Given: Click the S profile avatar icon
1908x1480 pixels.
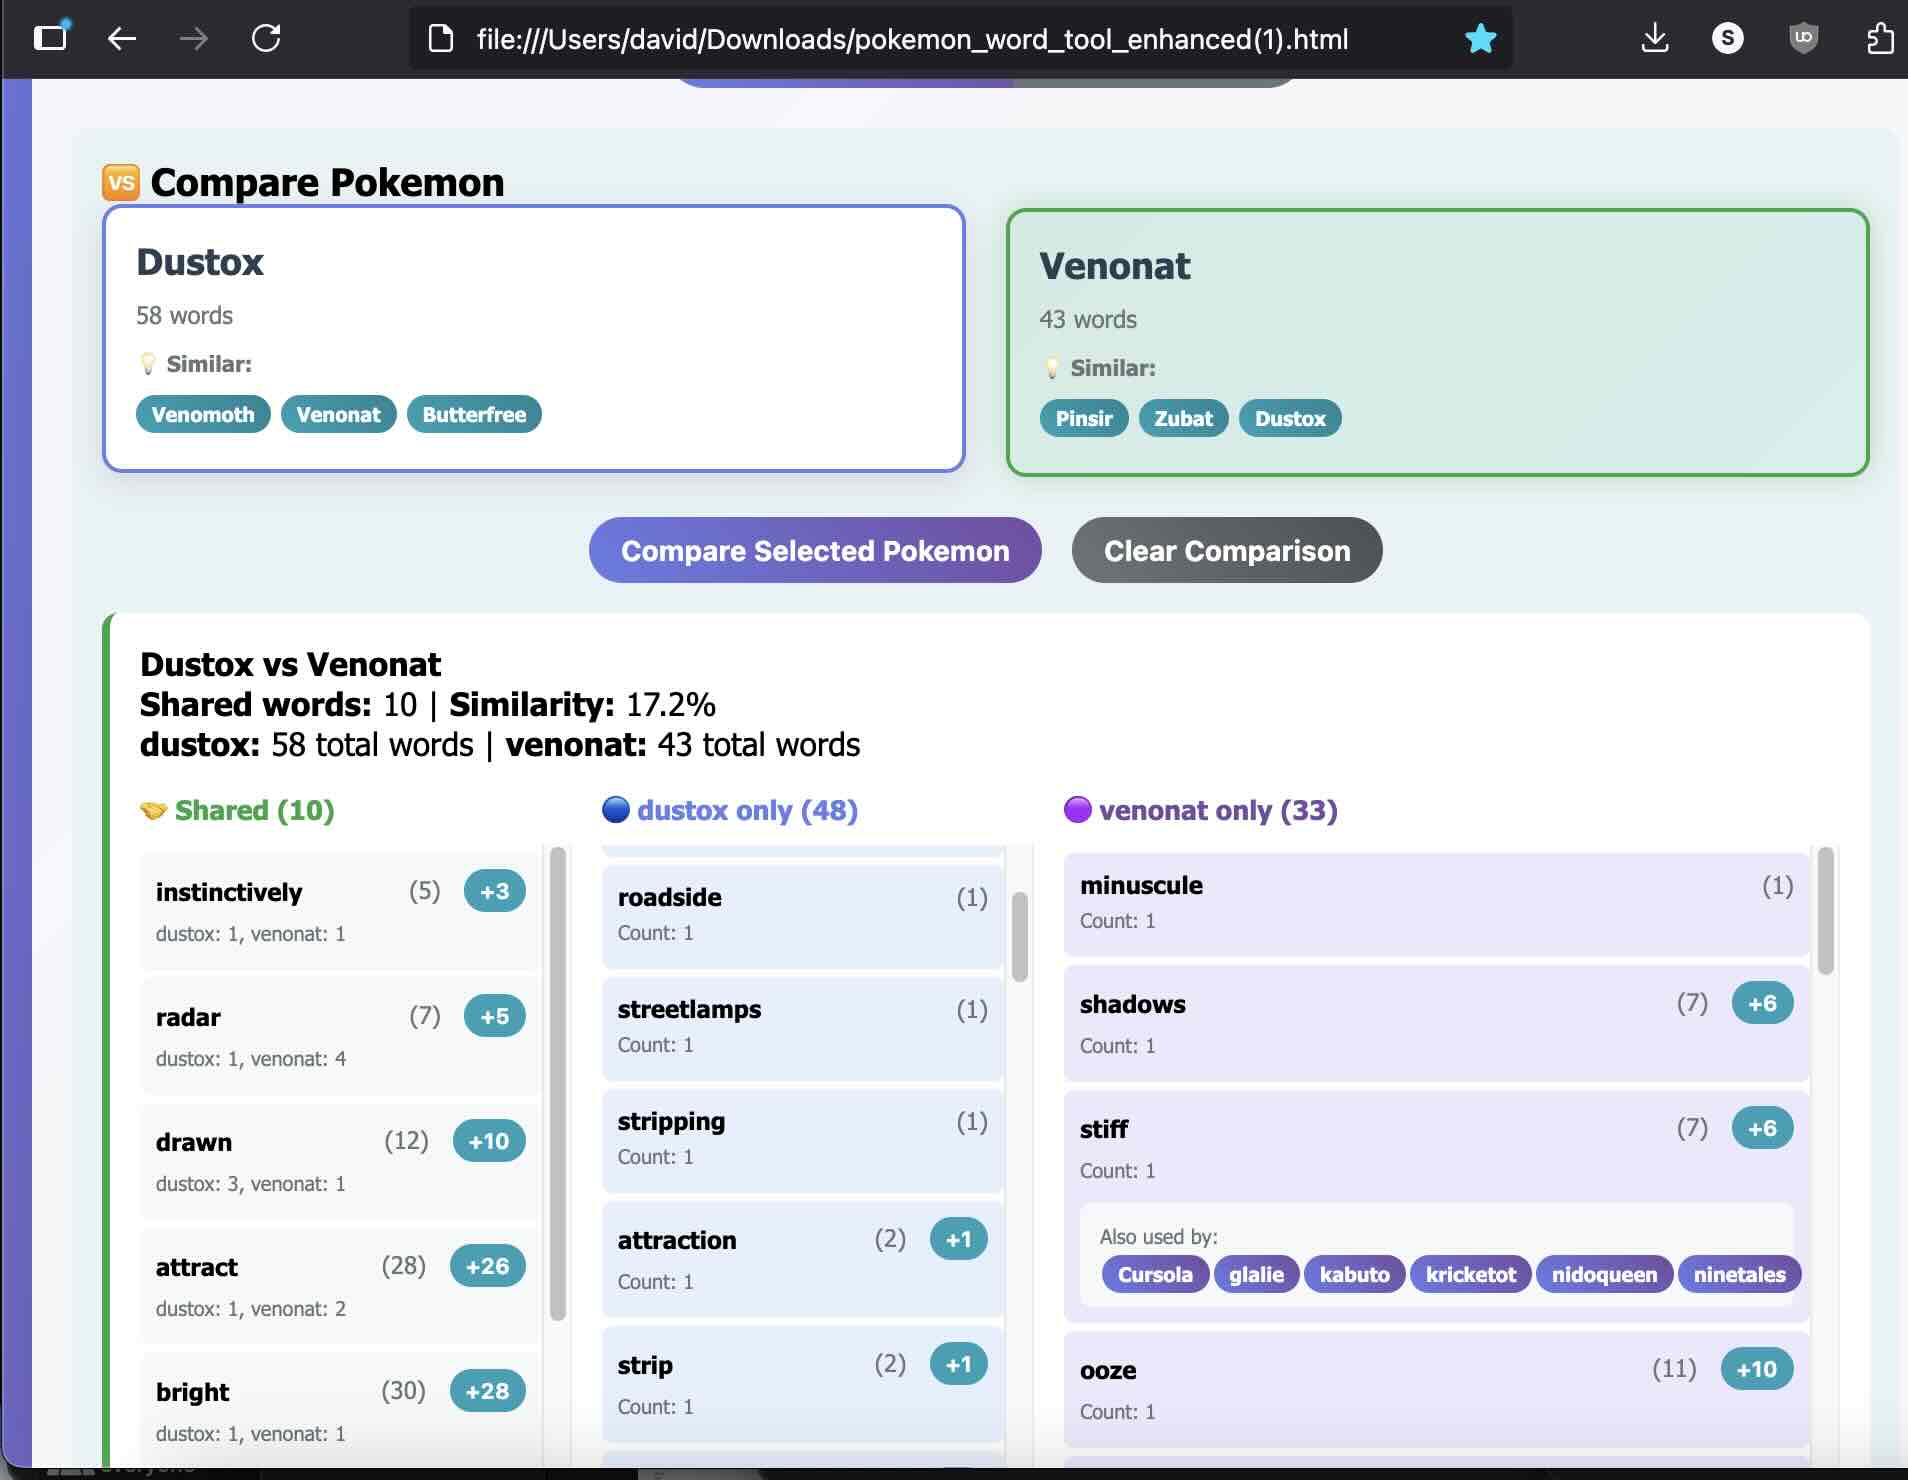Looking at the screenshot, I should (x=1727, y=39).
